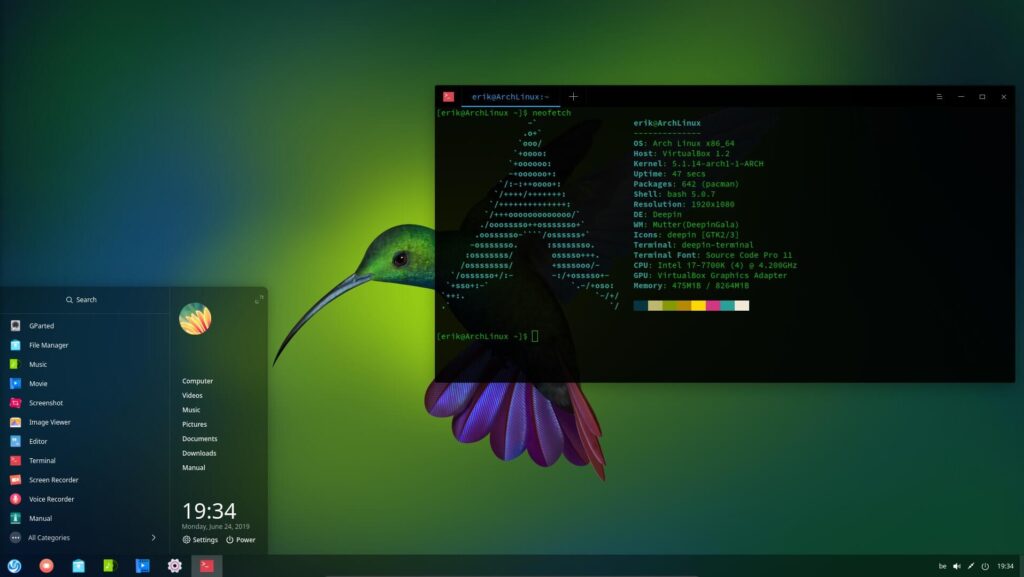
Task: Open a new terminal tab with the plus button
Action: [573, 96]
